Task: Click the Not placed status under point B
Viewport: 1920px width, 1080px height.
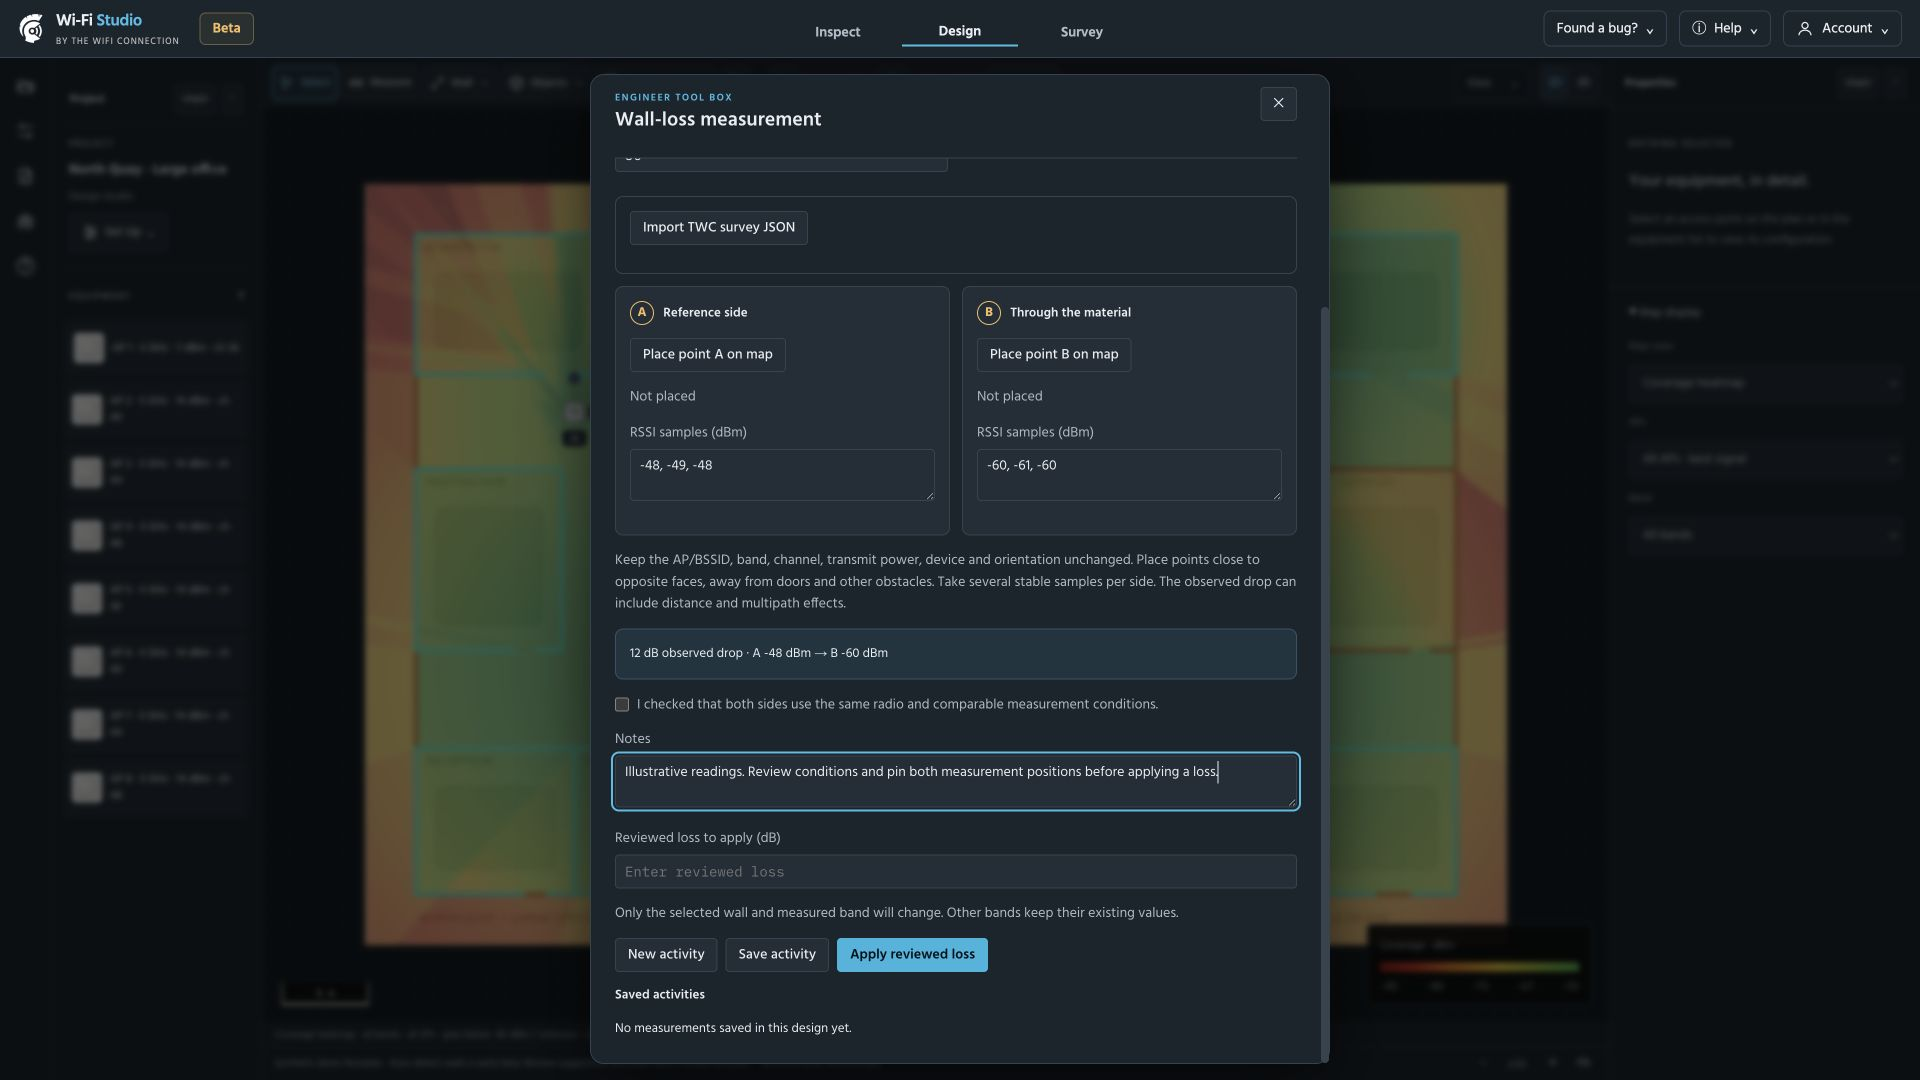Action: [1009, 397]
